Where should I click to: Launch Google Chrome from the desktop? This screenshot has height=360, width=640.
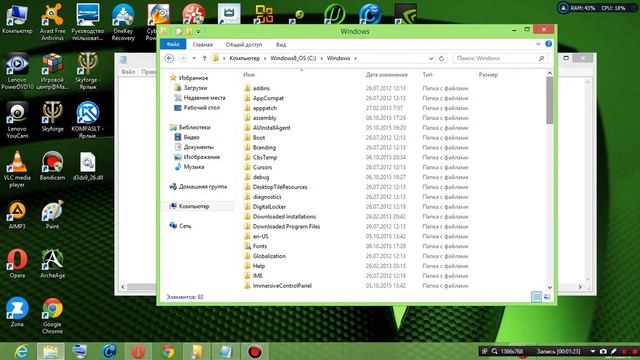(x=52, y=316)
